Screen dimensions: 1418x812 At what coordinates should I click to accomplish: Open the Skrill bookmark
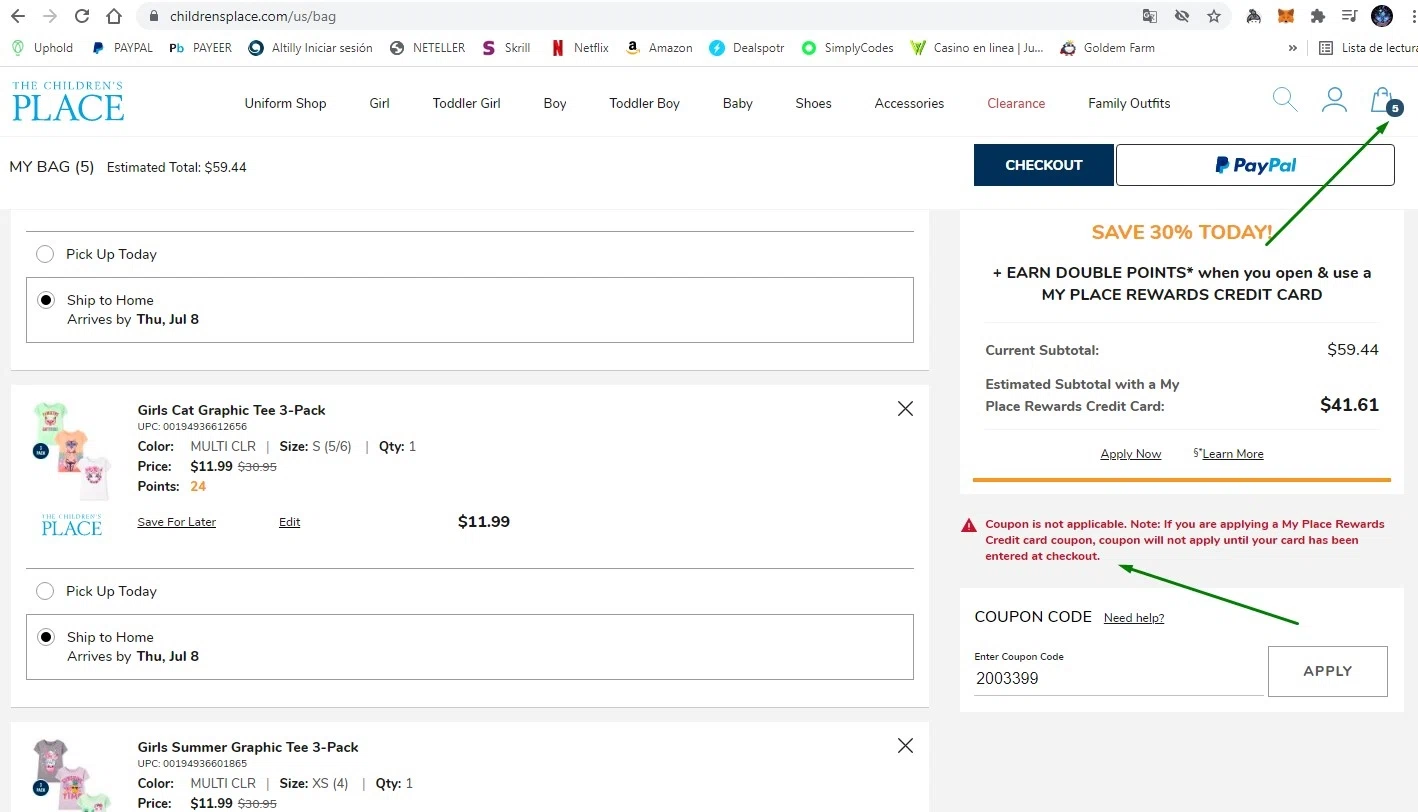(x=506, y=47)
